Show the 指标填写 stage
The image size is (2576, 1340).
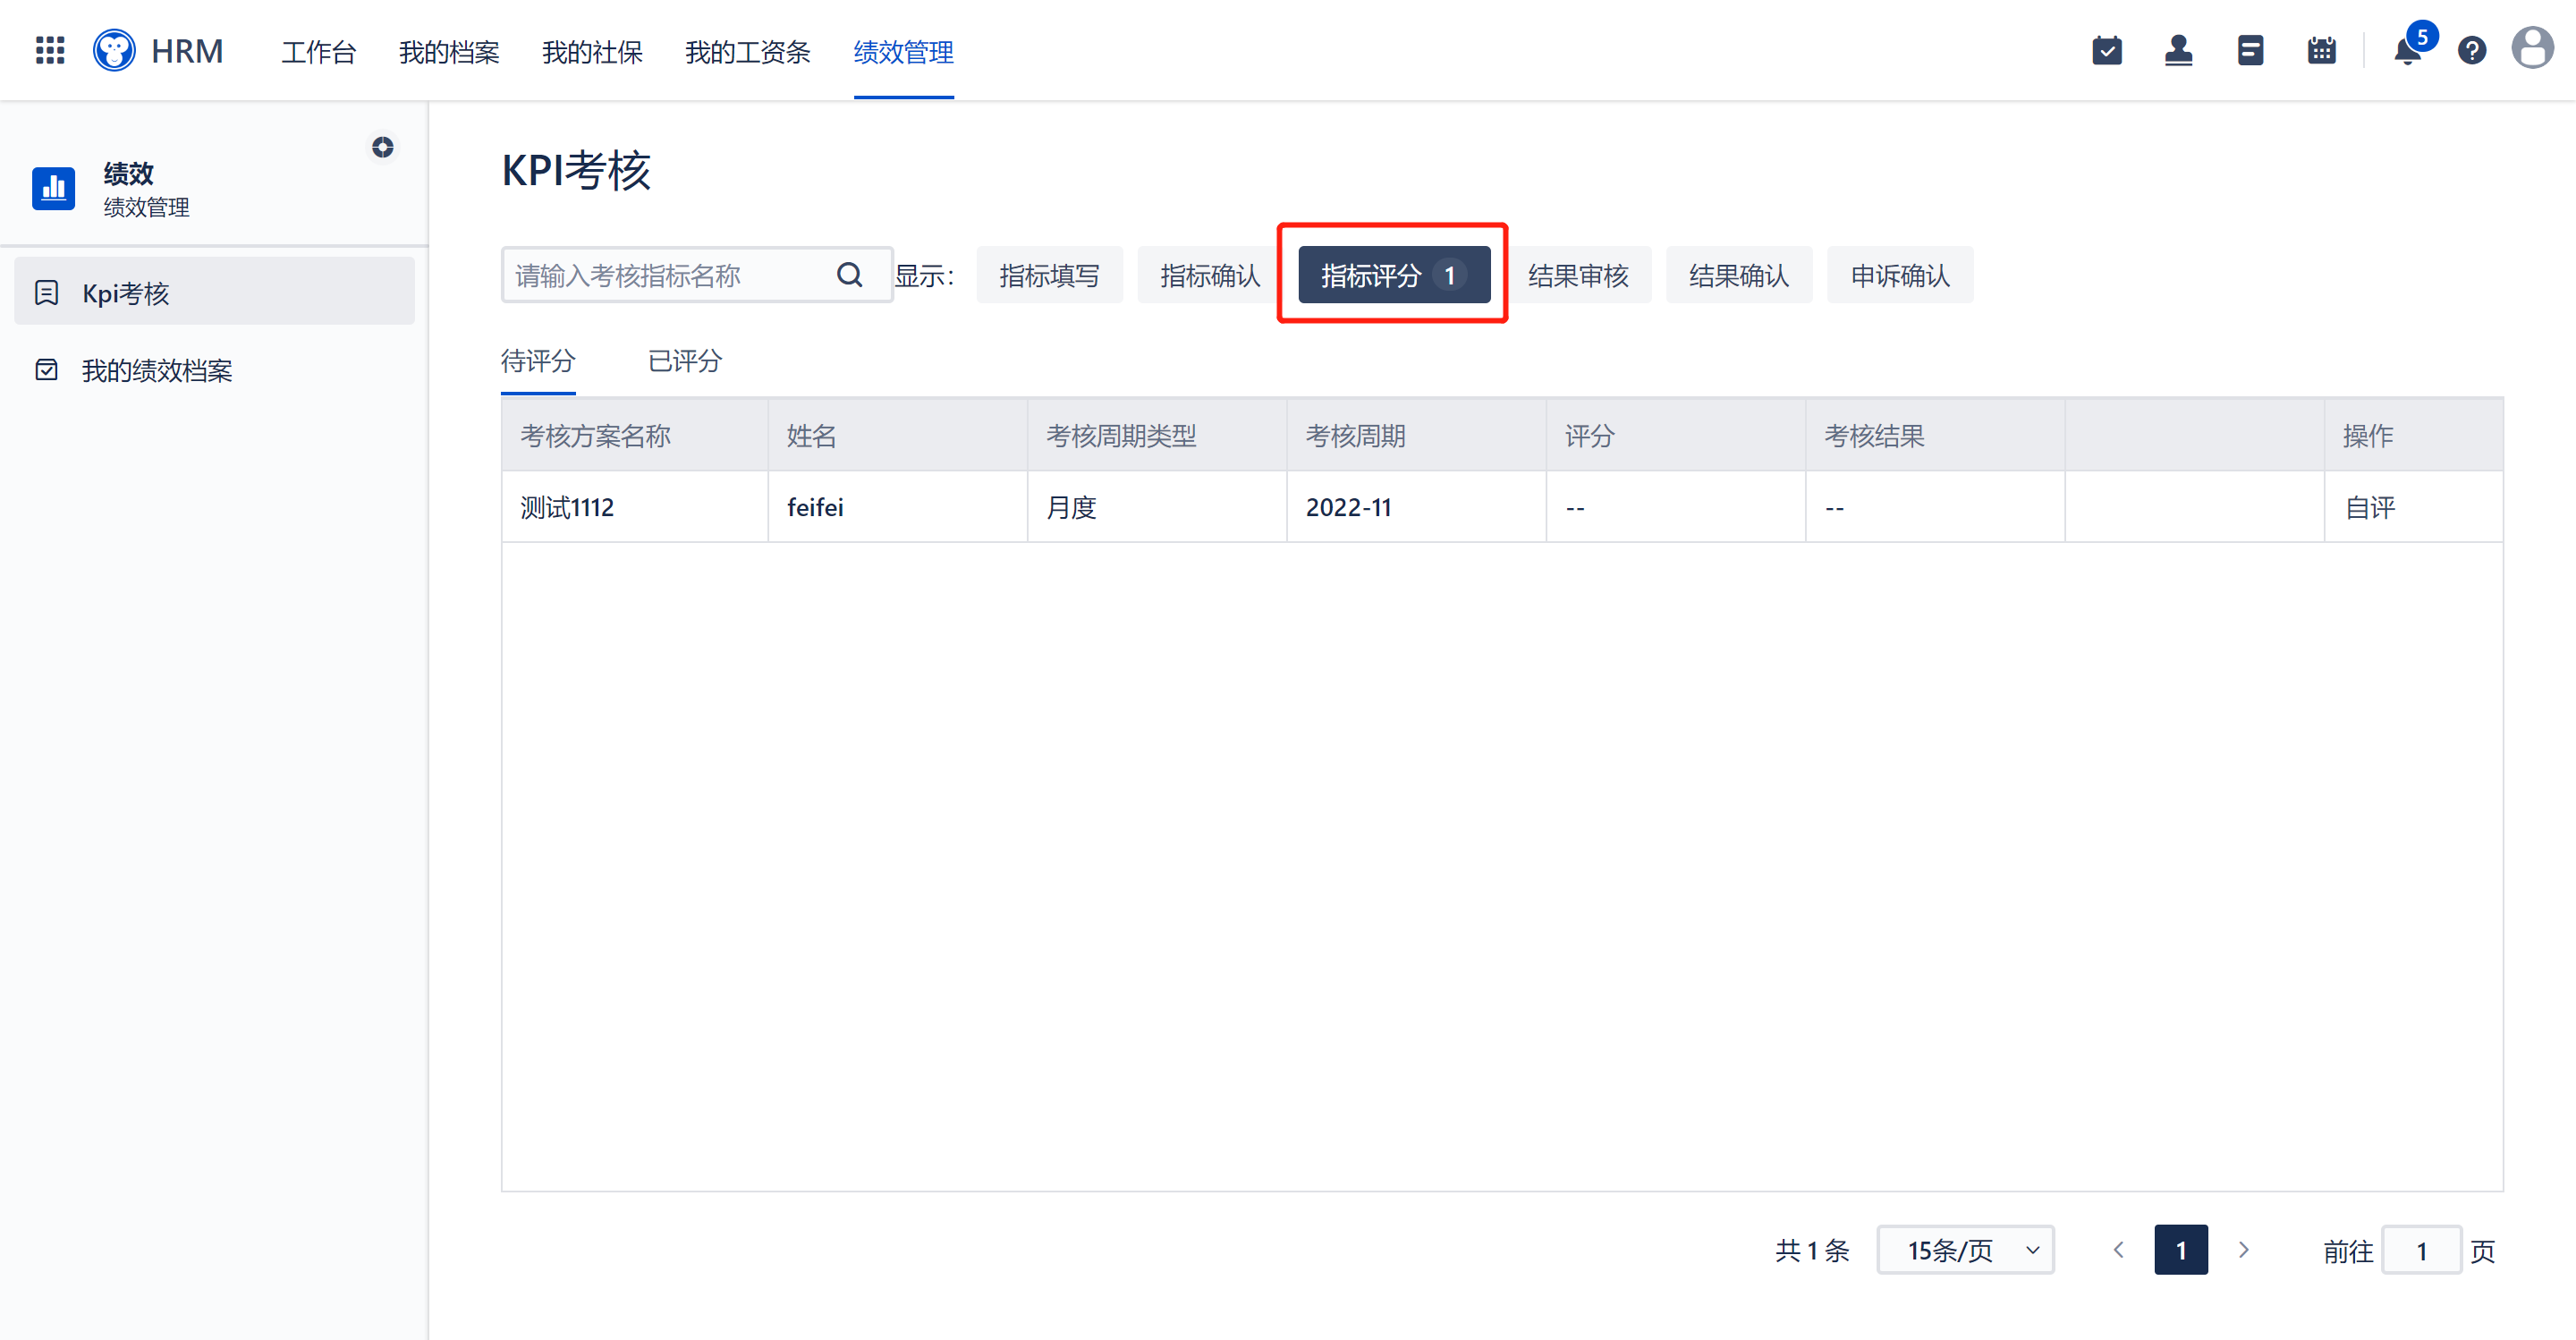[x=1049, y=275]
